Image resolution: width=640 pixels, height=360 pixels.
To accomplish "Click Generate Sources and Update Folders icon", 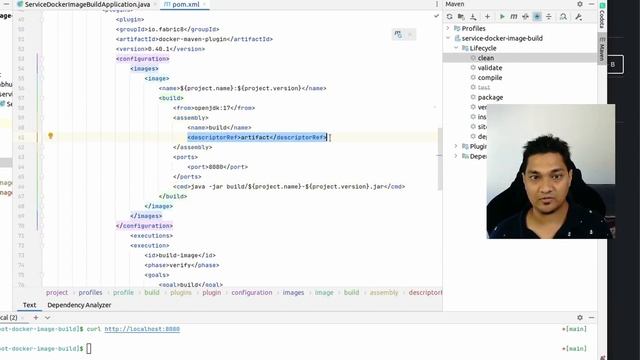I will 461,17.
